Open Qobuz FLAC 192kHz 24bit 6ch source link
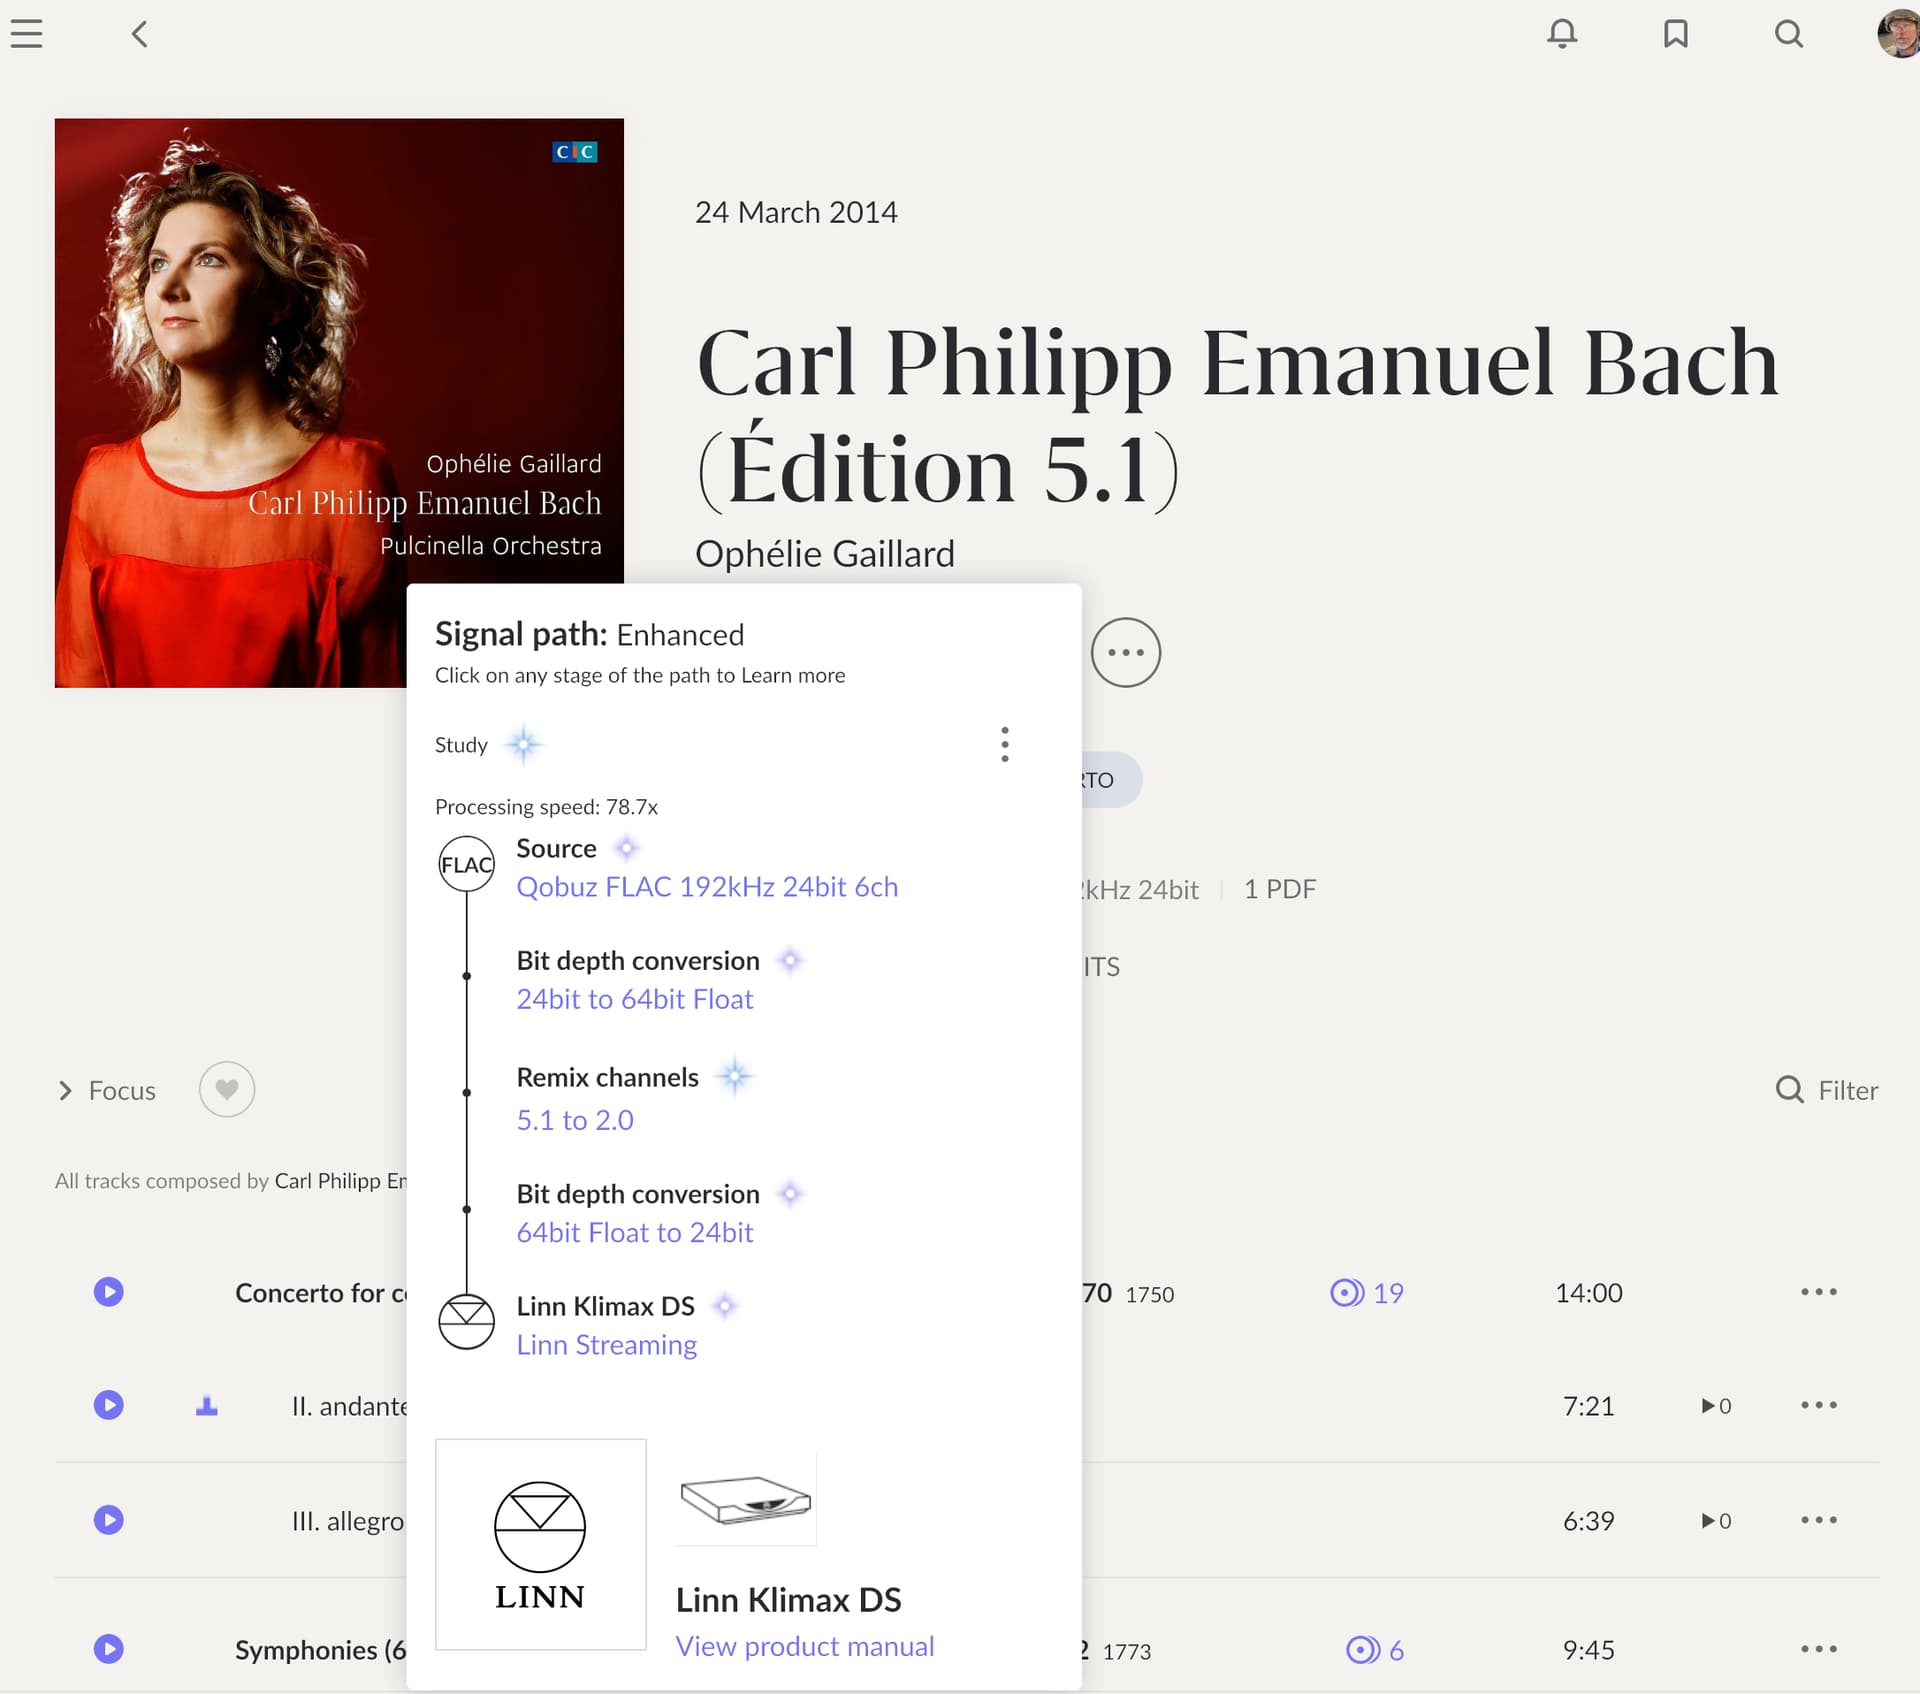Viewport: 1920px width, 1694px height. 707,887
